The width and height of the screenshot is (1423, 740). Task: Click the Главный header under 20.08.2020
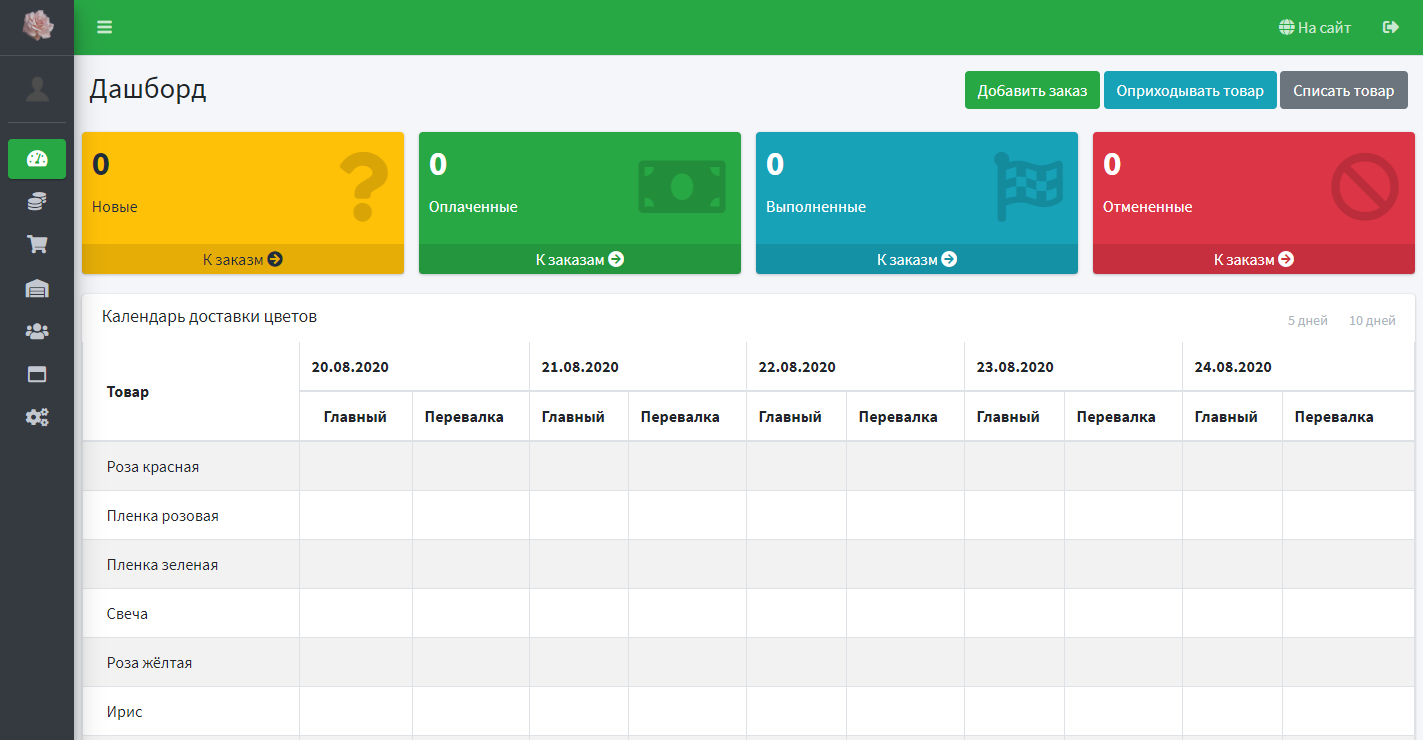(355, 417)
